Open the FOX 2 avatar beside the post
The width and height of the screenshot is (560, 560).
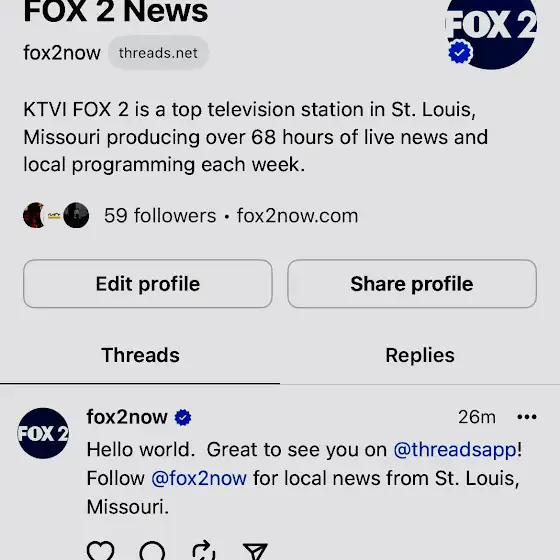pos(43,433)
